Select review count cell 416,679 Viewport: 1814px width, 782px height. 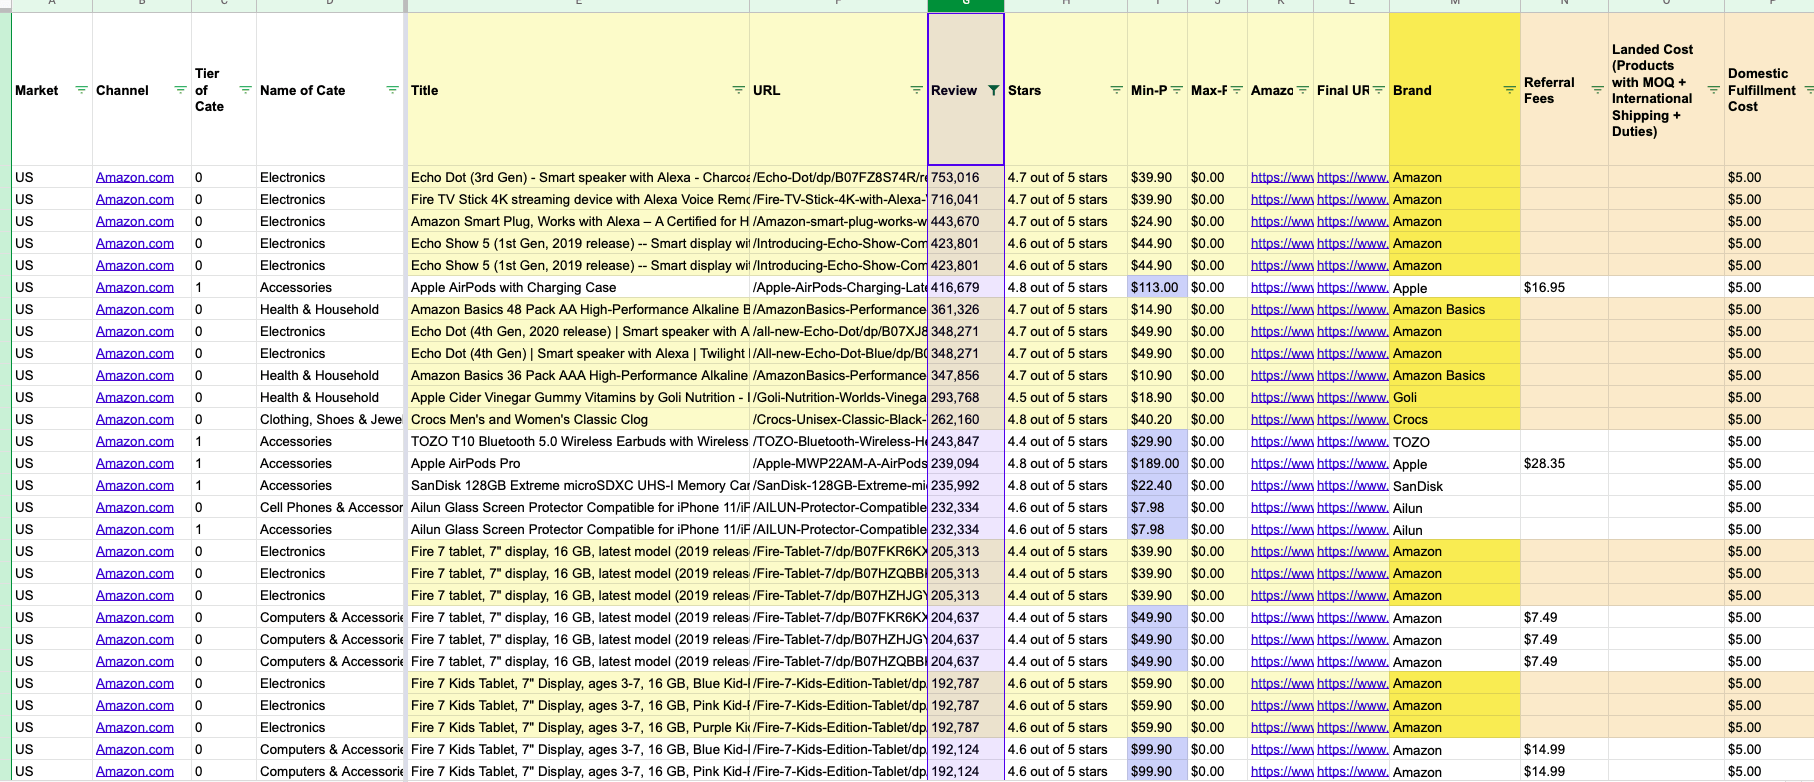click(966, 288)
